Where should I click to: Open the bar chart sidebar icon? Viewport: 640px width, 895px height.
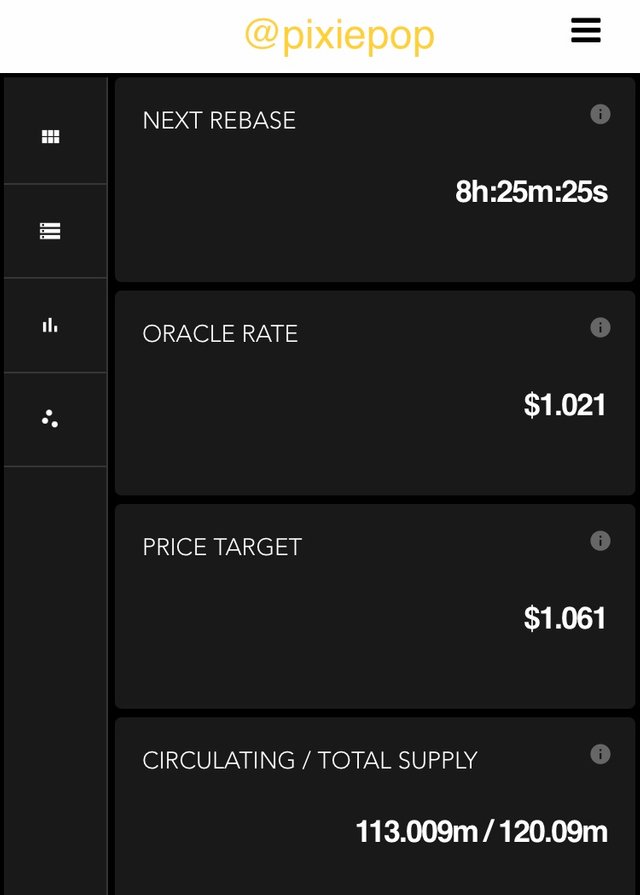50,325
